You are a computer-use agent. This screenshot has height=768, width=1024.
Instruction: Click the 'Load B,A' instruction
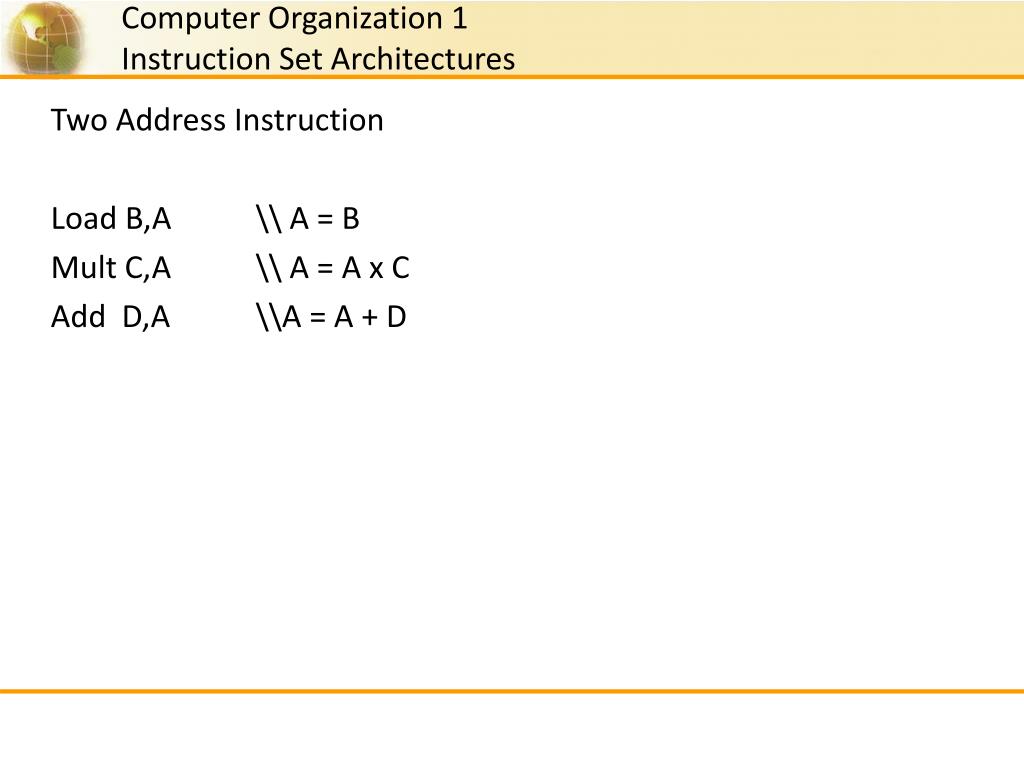coord(111,219)
